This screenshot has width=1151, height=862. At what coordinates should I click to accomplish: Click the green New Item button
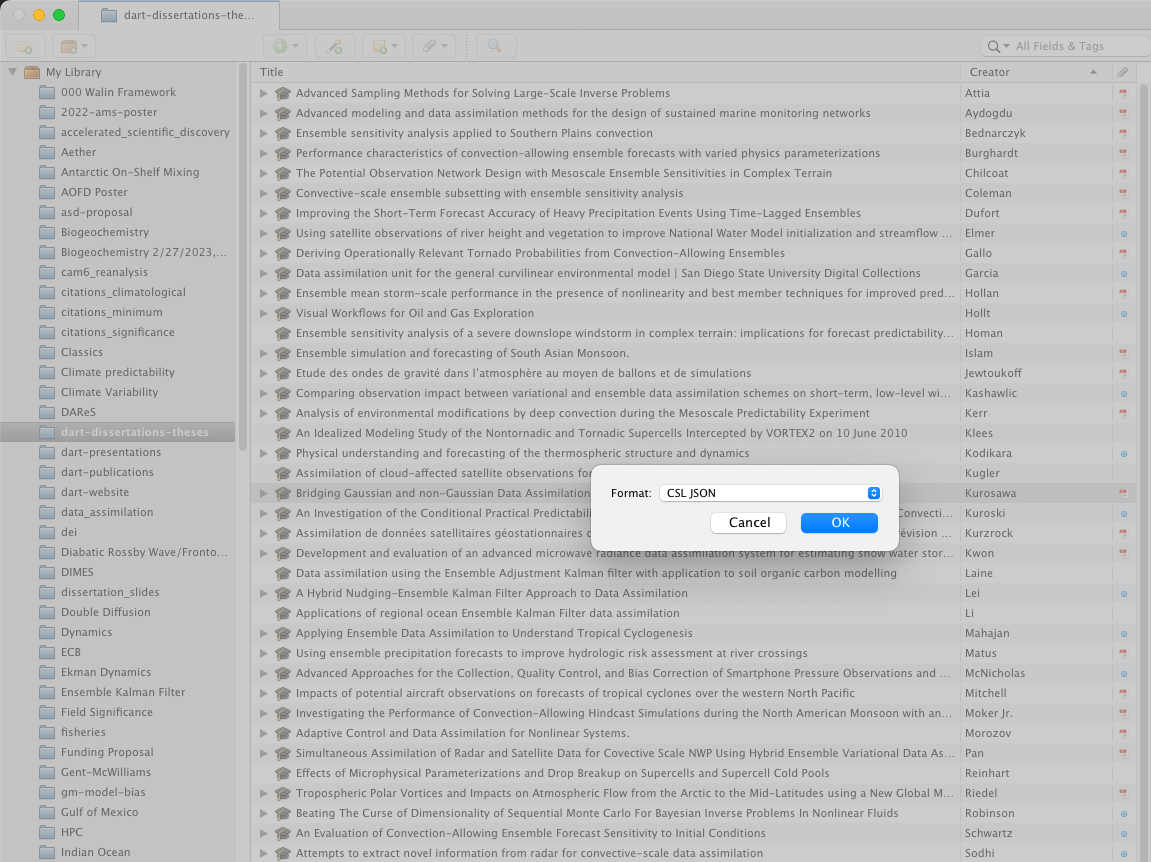pyautogui.click(x=284, y=46)
